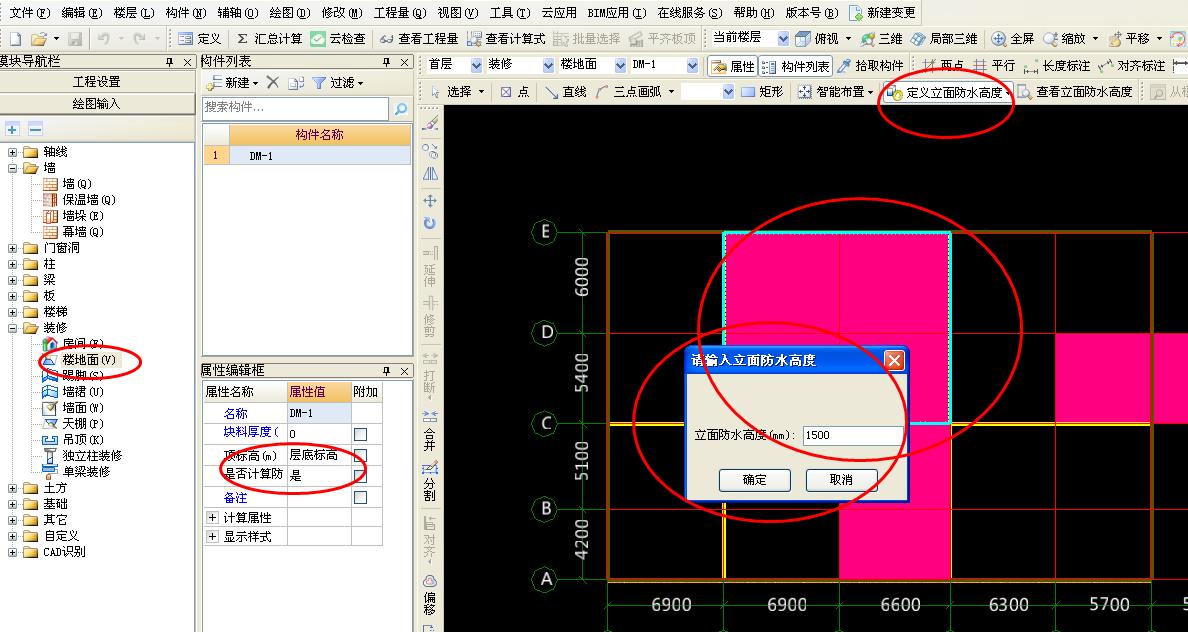This screenshot has height=632, width=1188.
Task: Click the 构件列表 toolbar button
Action: [796, 67]
